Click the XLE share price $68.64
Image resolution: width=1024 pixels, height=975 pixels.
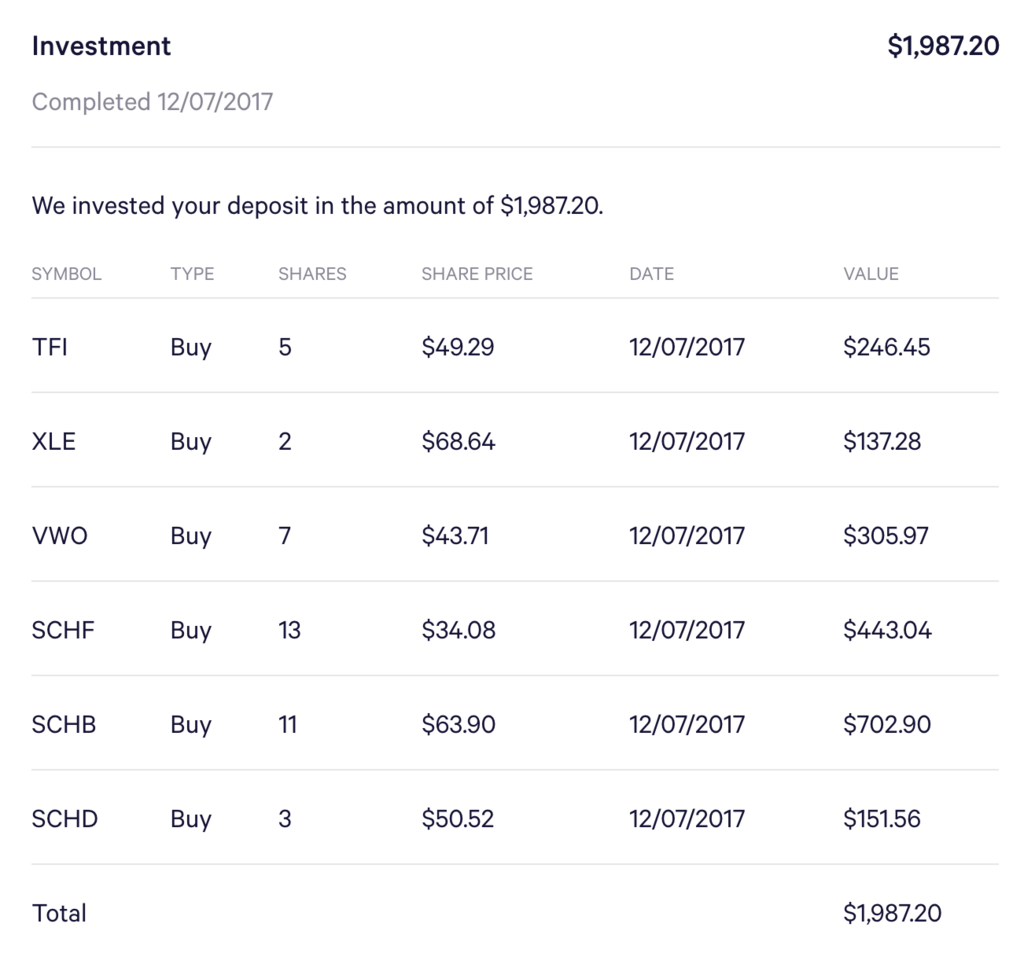coord(458,441)
